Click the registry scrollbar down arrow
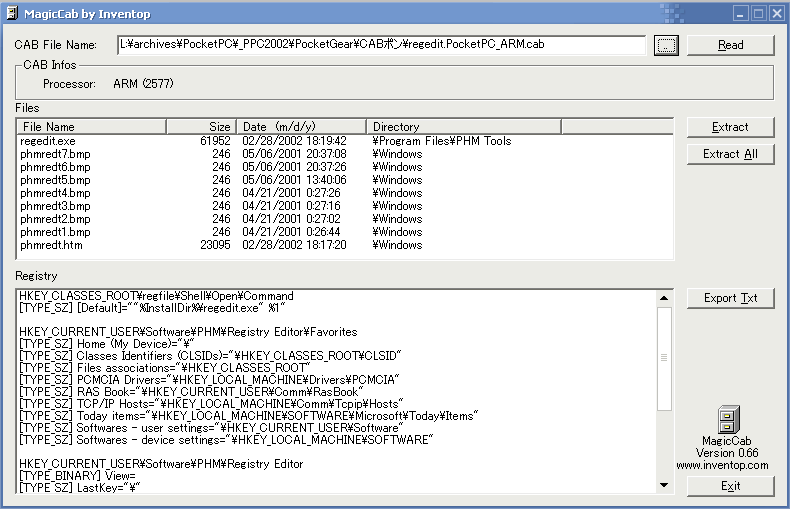 (664, 485)
